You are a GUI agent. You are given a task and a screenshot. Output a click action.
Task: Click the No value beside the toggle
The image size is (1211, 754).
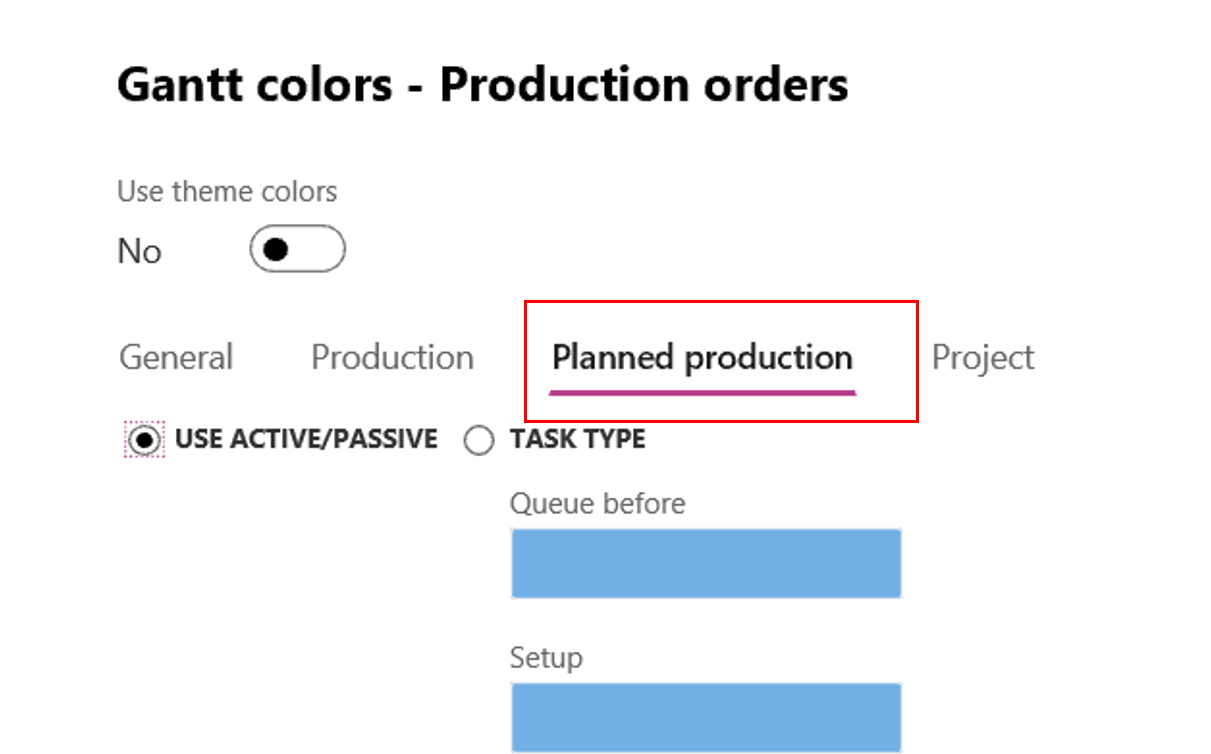pyautogui.click(x=140, y=250)
